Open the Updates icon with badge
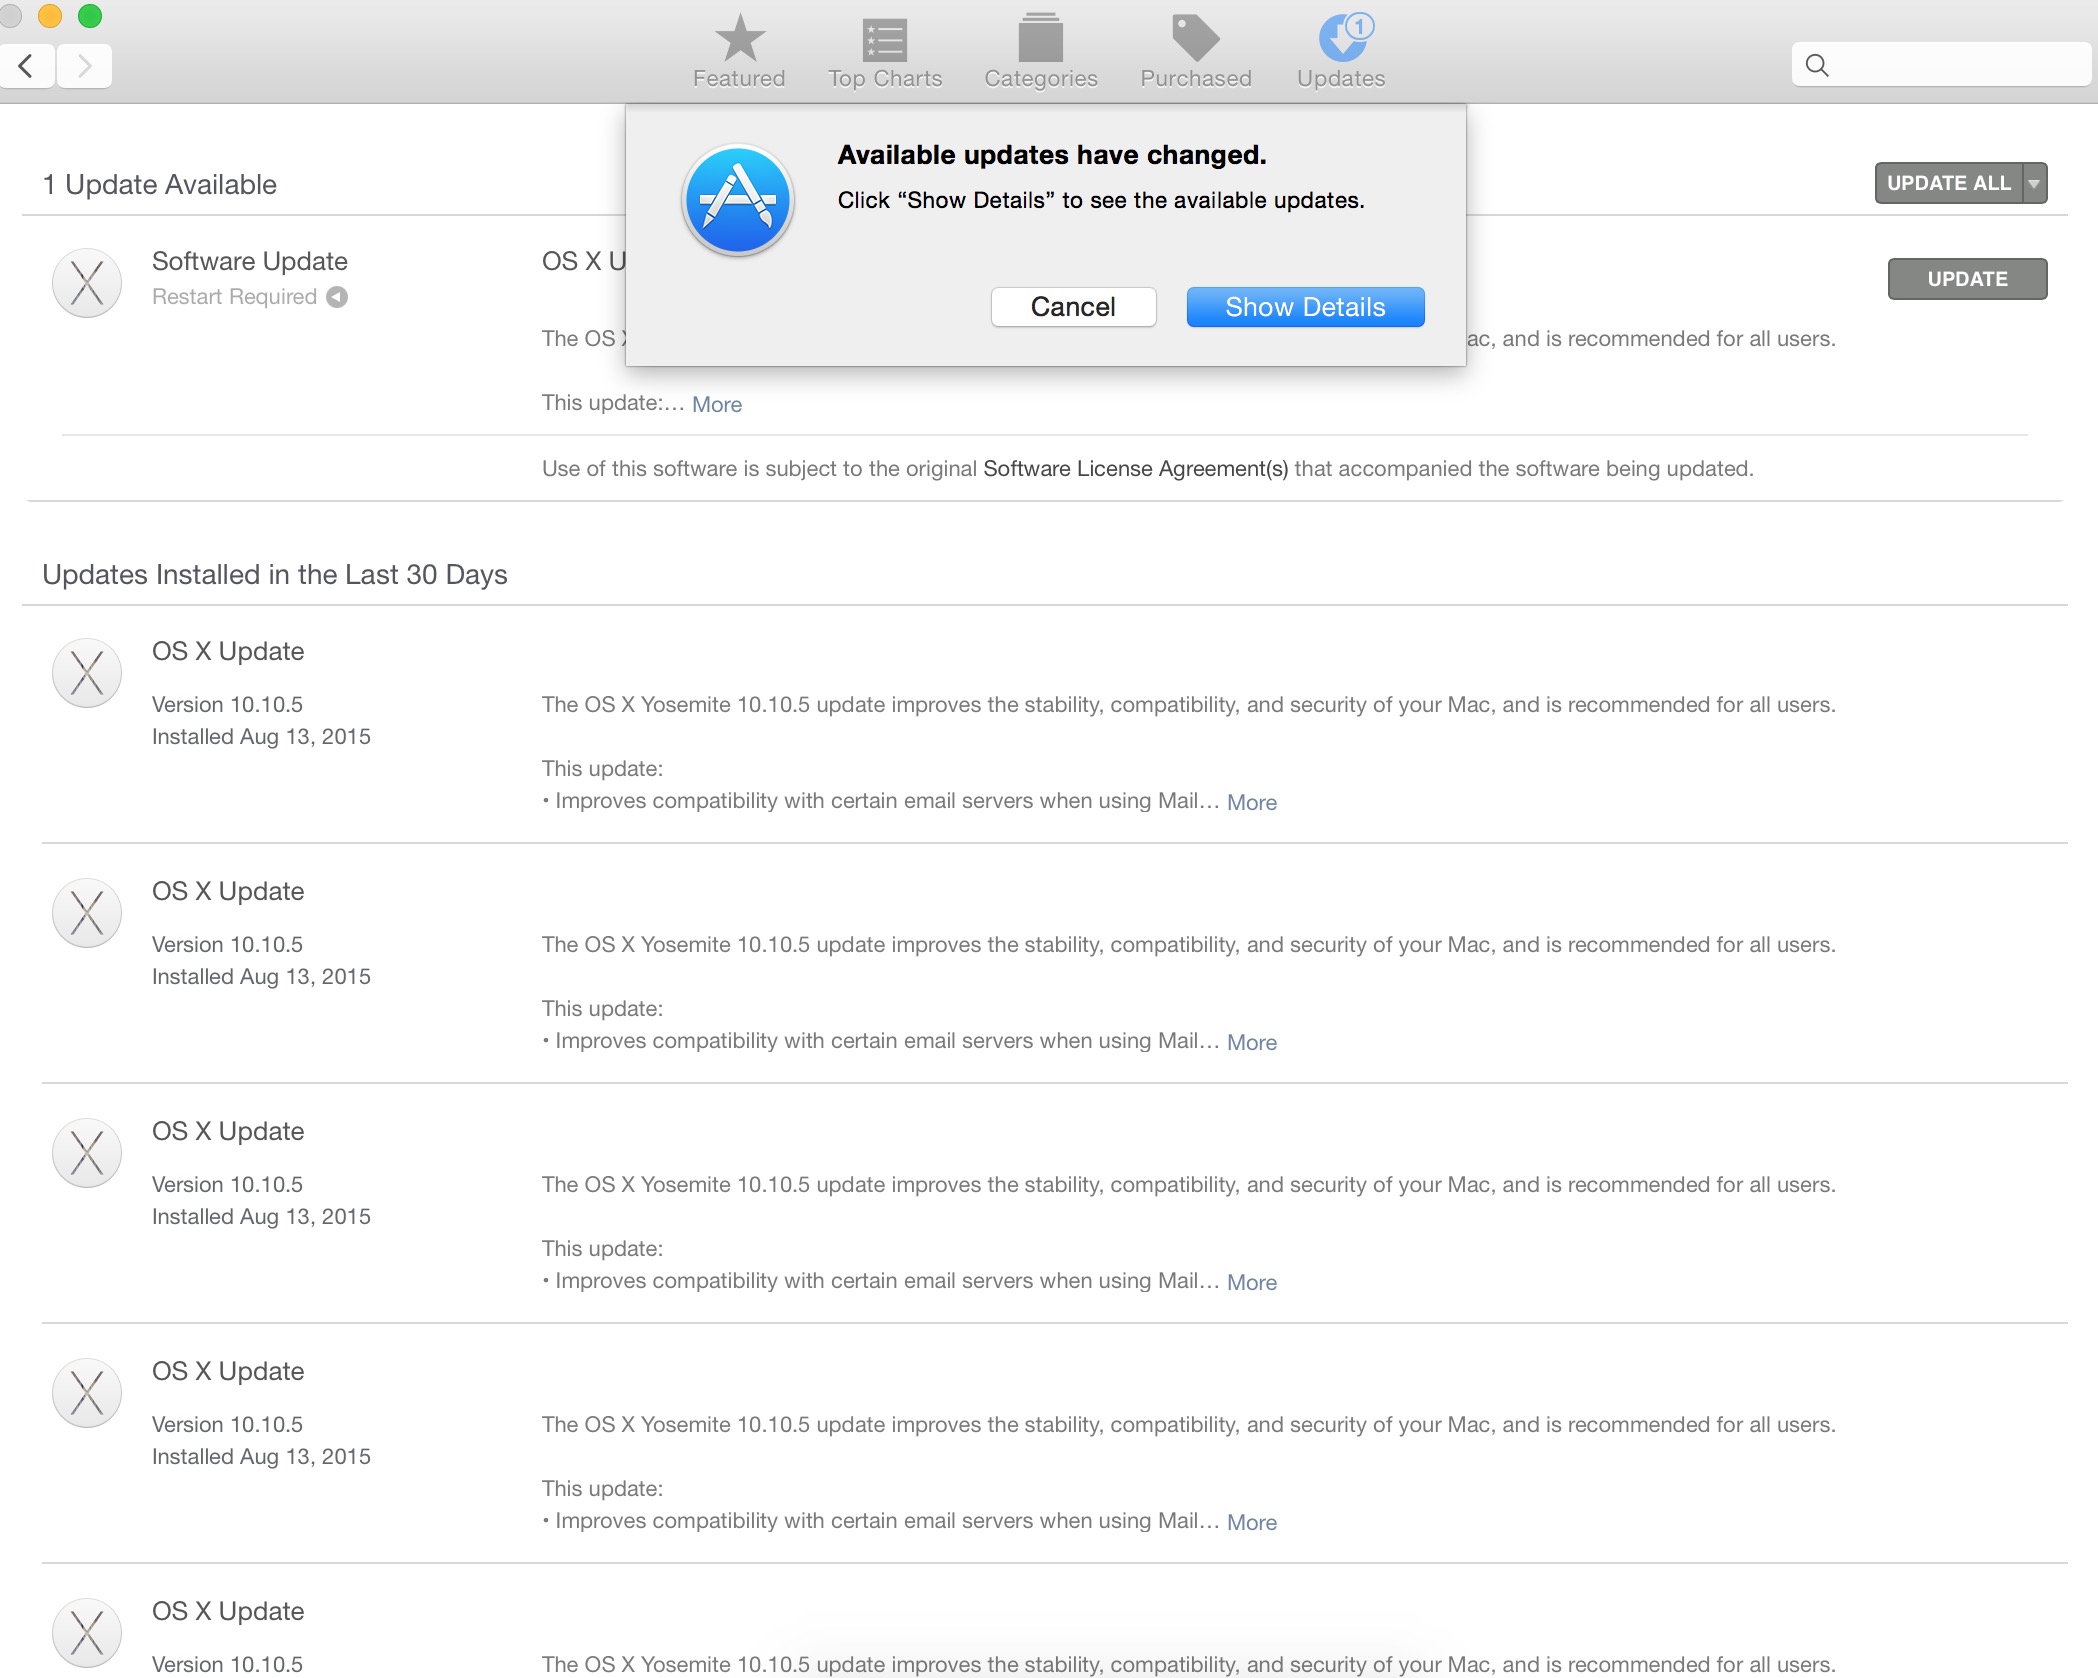 [1341, 40]
